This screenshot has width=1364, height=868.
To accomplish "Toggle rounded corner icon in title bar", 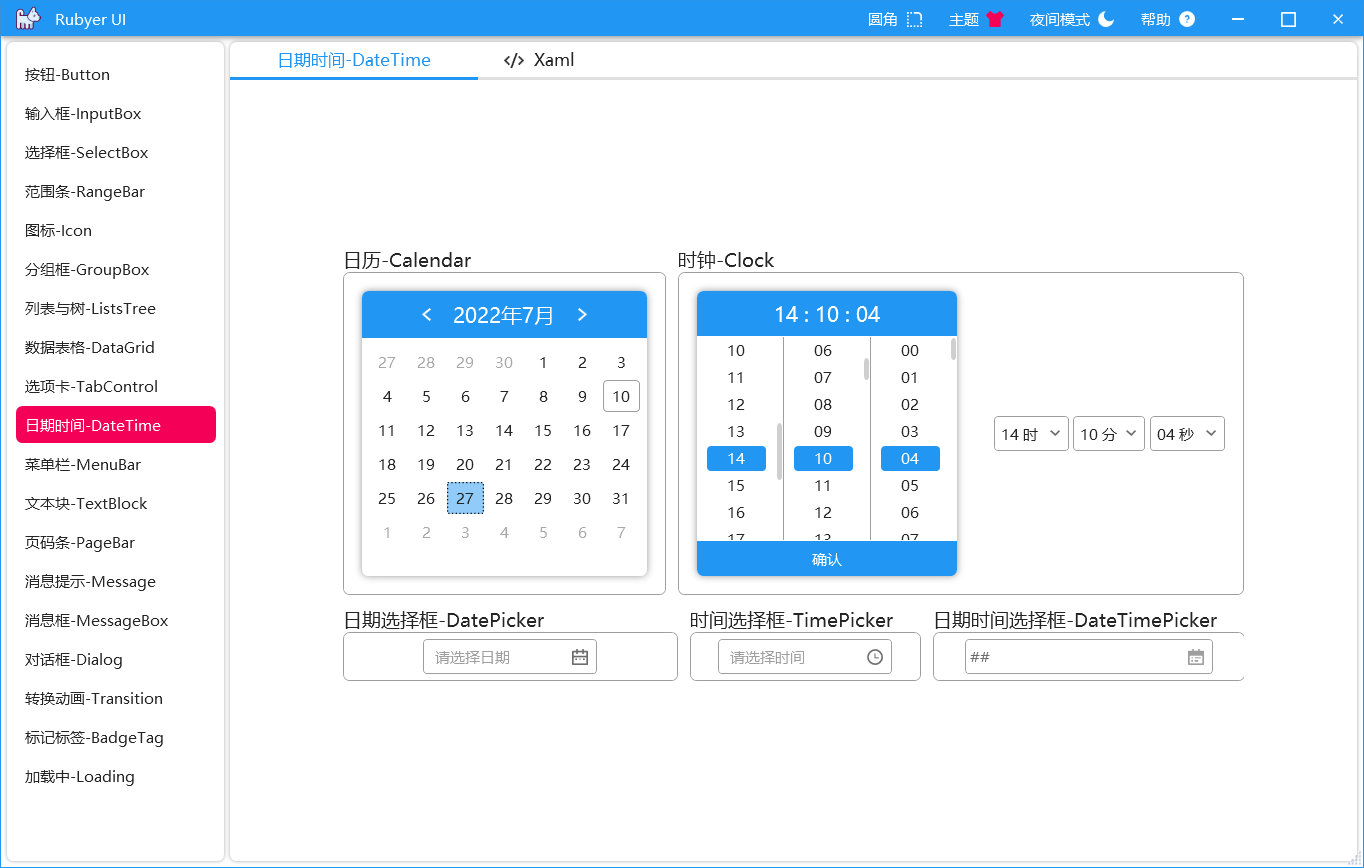I will (x=914, y=19).
